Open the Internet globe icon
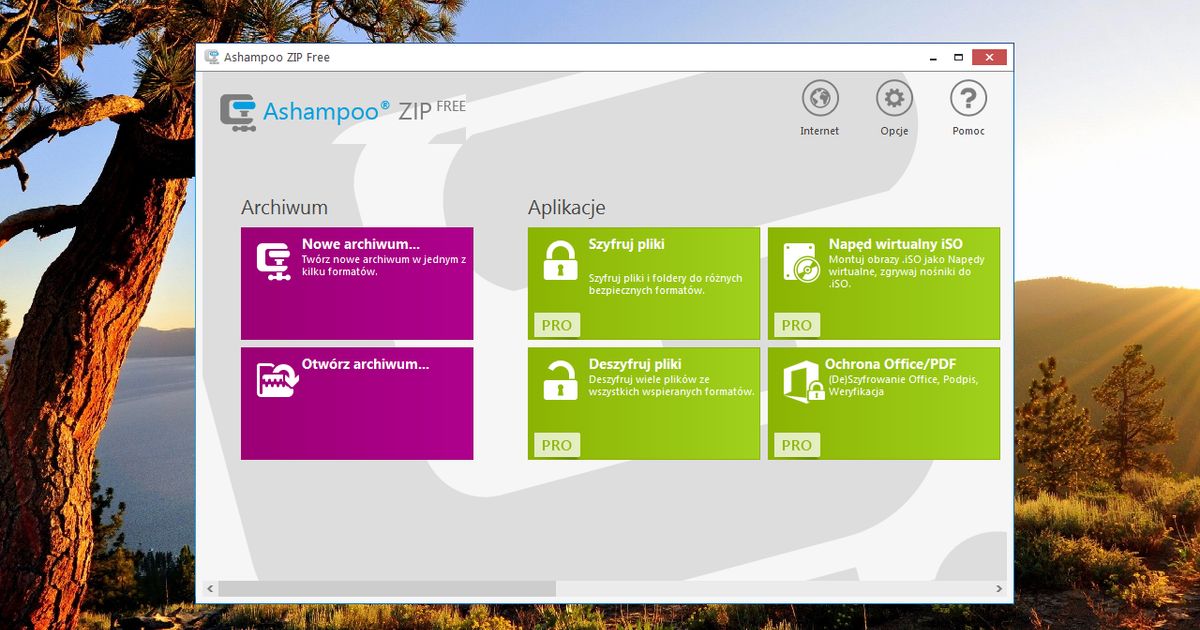The height and width of the screenshot is (630, 1200). click(820, 98)
